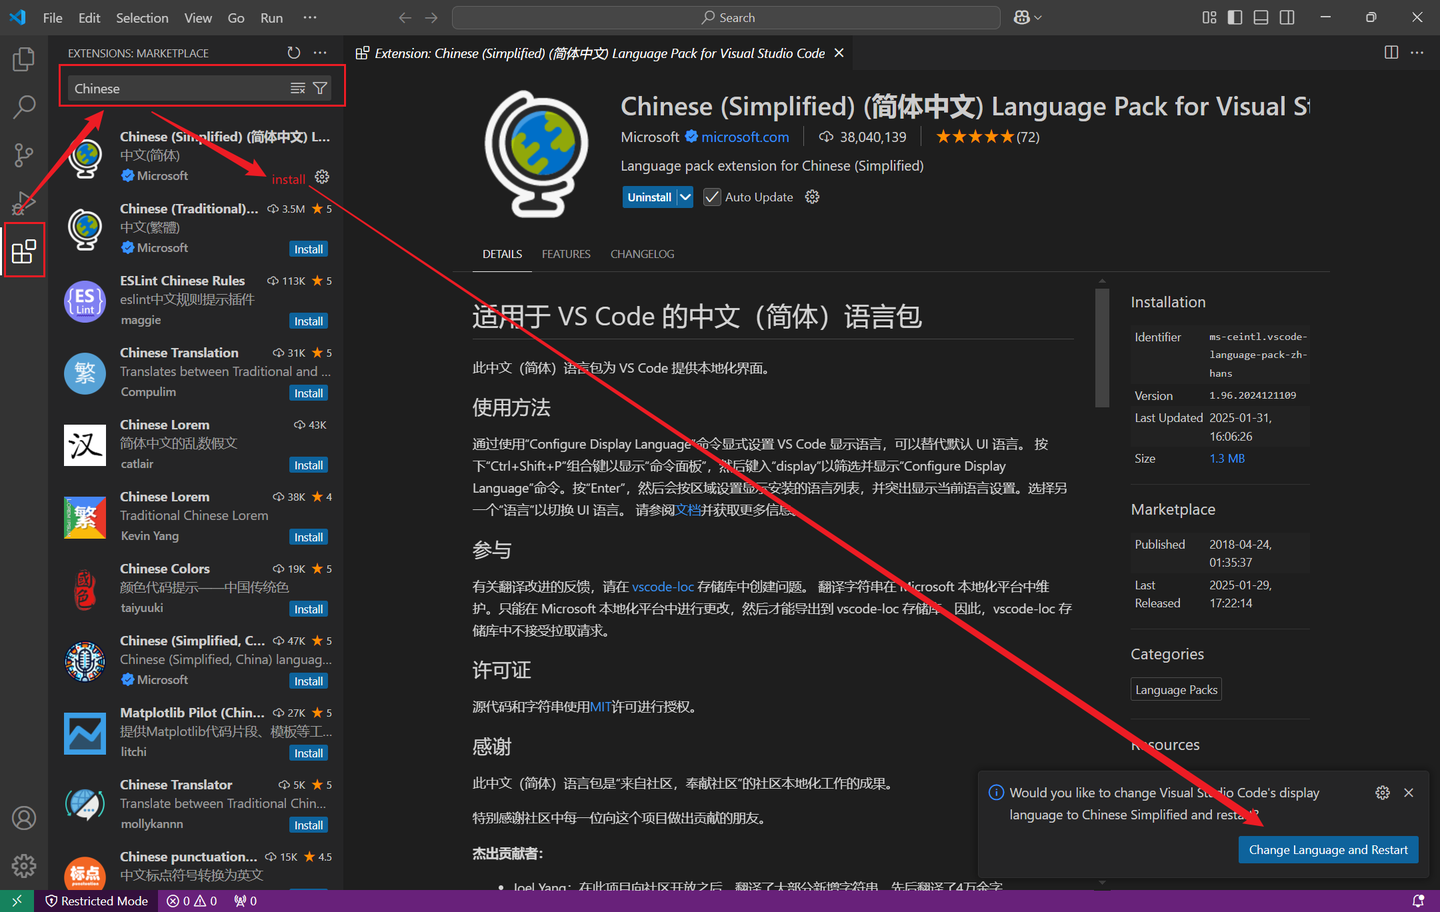Open the Explorer view in activity bar

tap(23, 59)
